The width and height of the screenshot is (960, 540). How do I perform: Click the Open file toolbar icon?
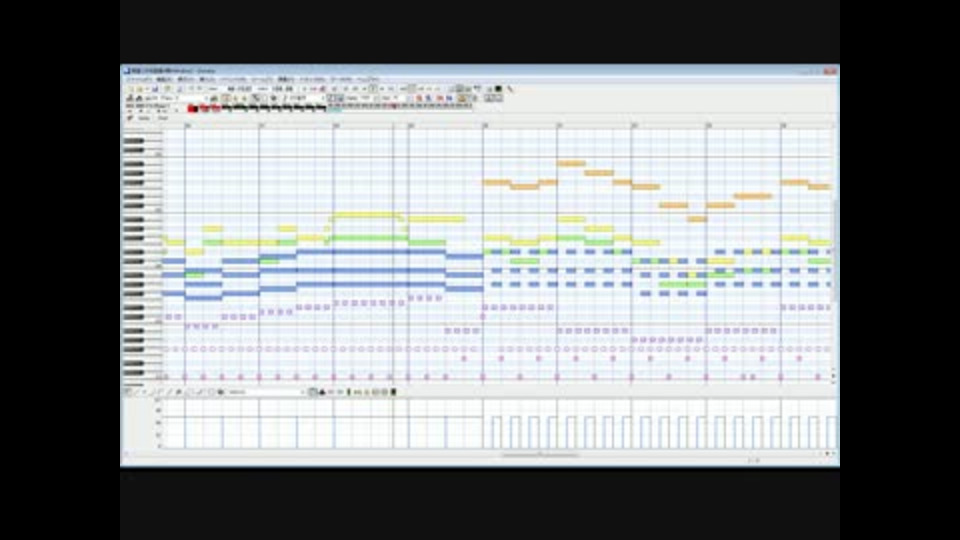point(140,89)
